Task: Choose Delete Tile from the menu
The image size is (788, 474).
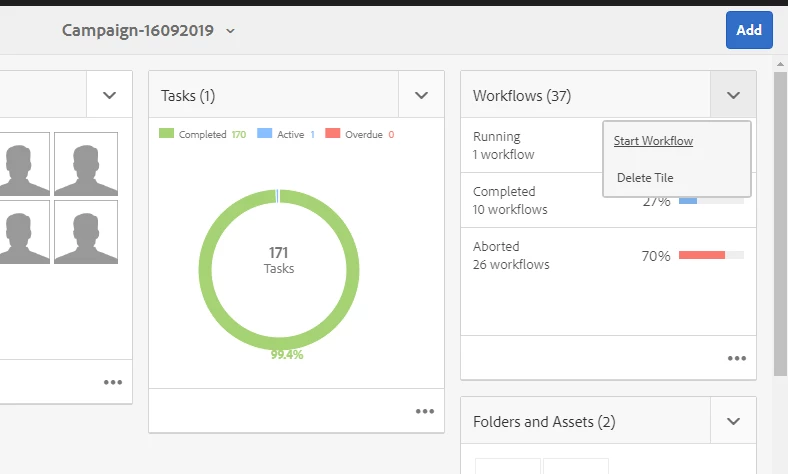Action: point(645,178)
